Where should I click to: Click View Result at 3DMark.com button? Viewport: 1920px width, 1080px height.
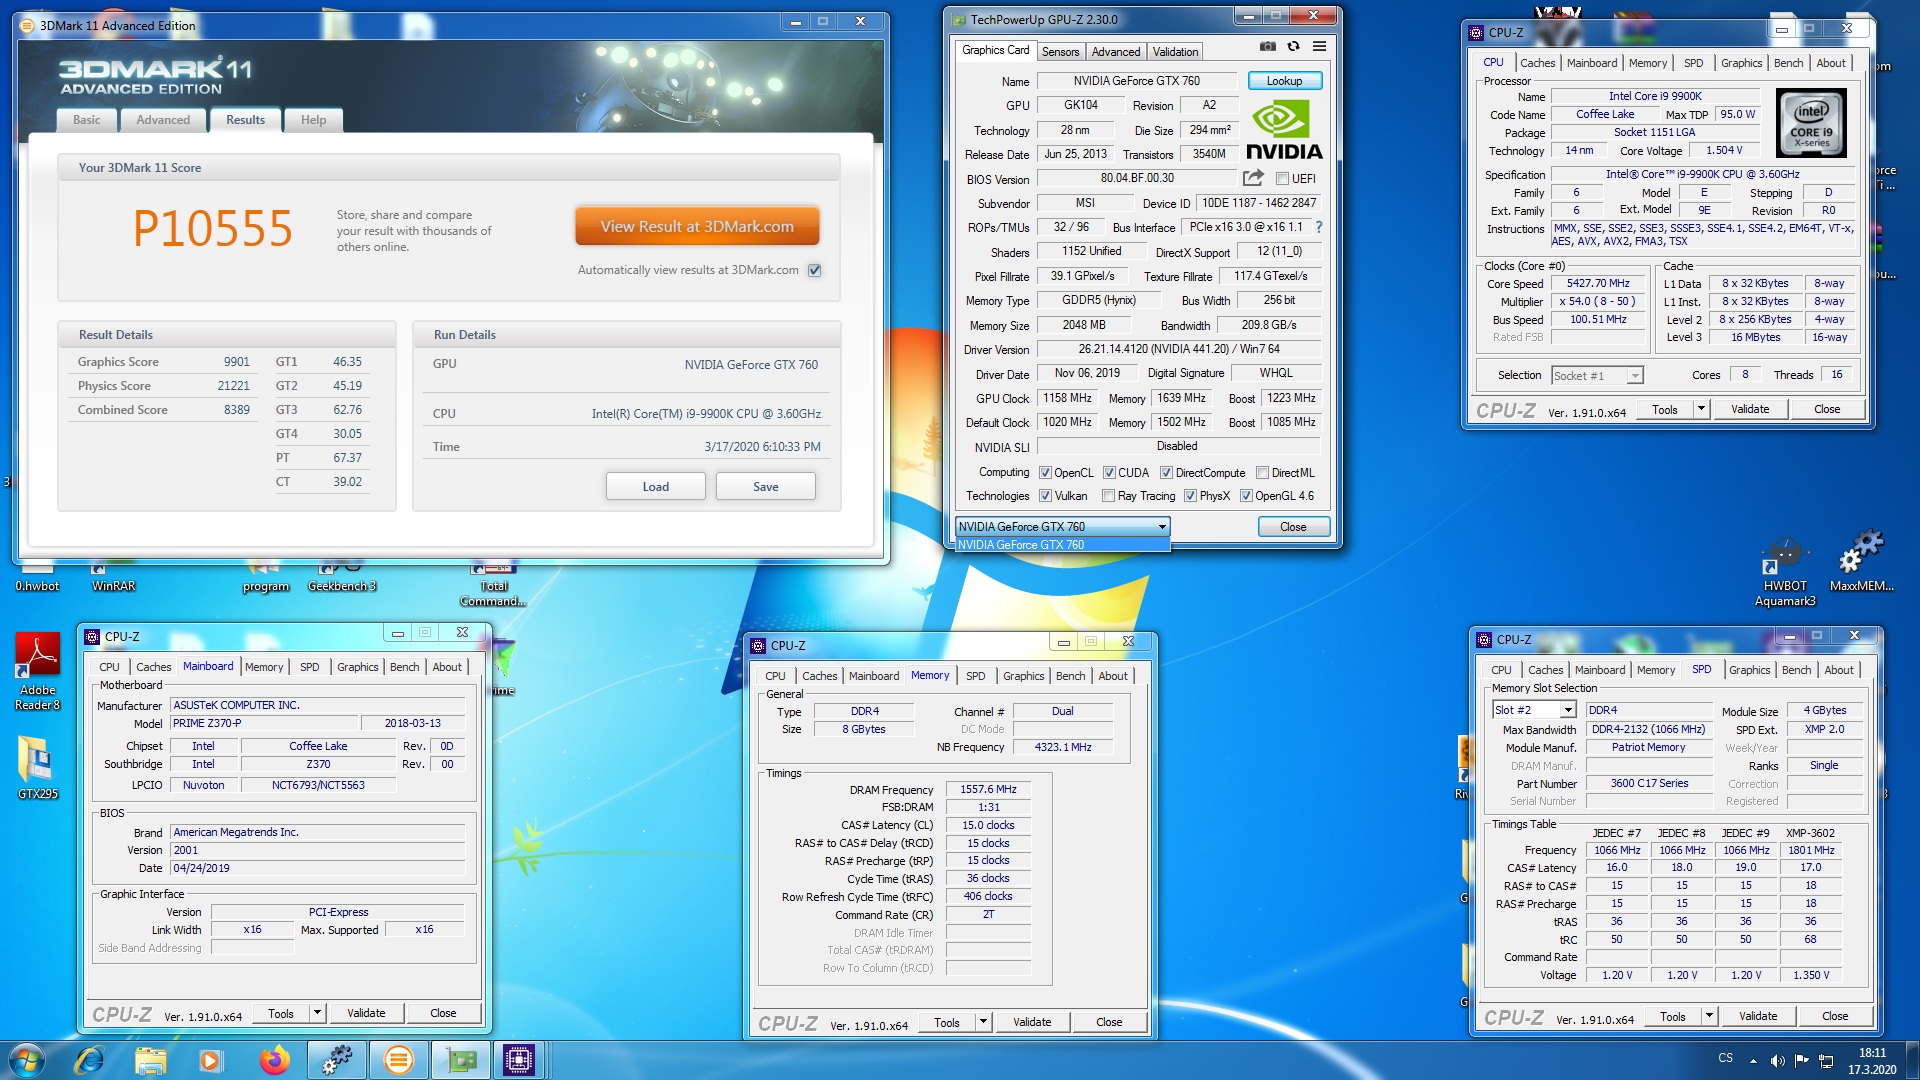[697, 227]
